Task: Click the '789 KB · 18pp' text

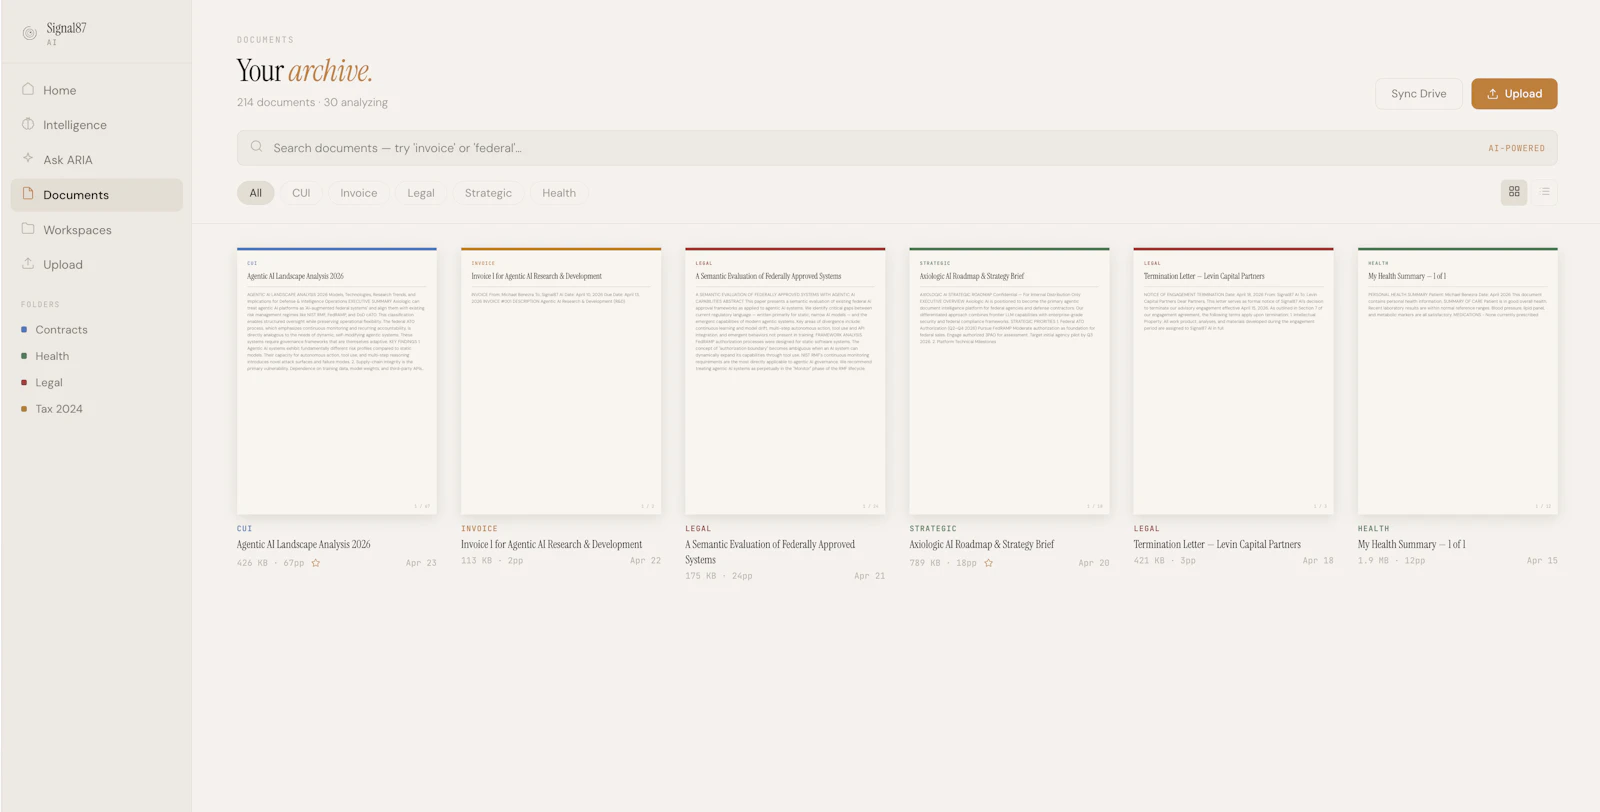Action: point(943,563)
